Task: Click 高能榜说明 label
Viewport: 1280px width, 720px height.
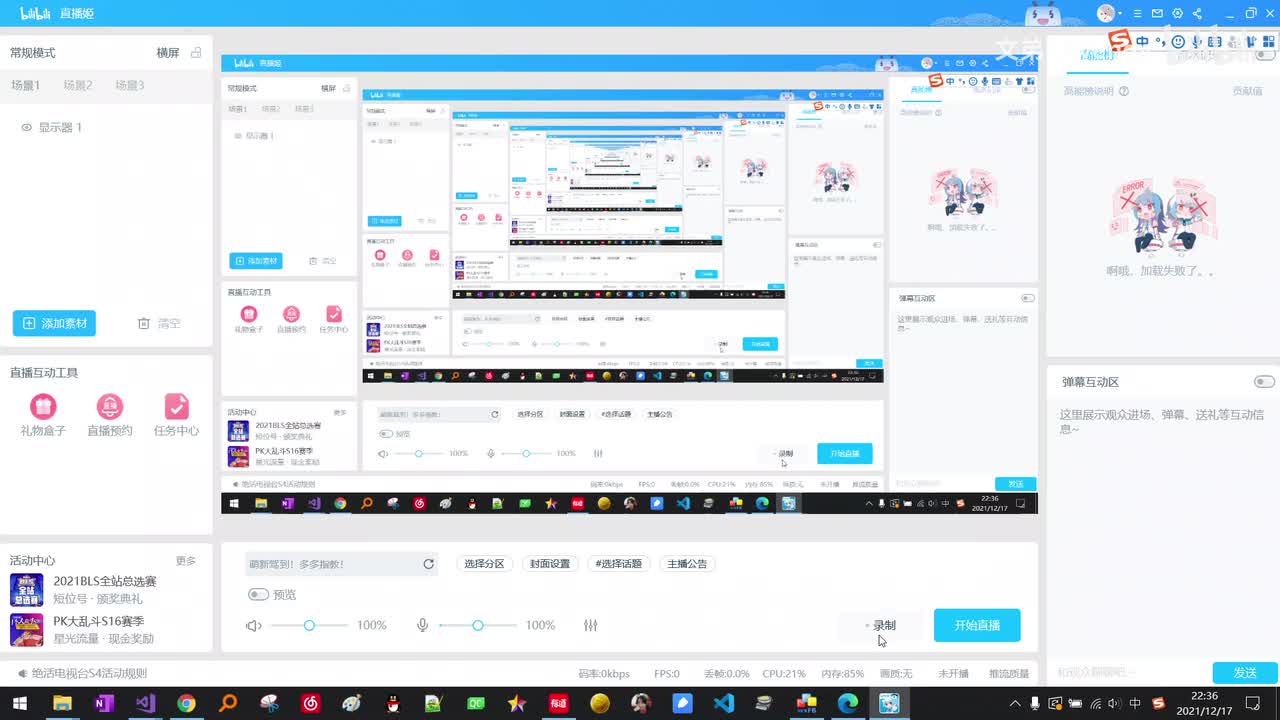Action: pos(1088,91)
